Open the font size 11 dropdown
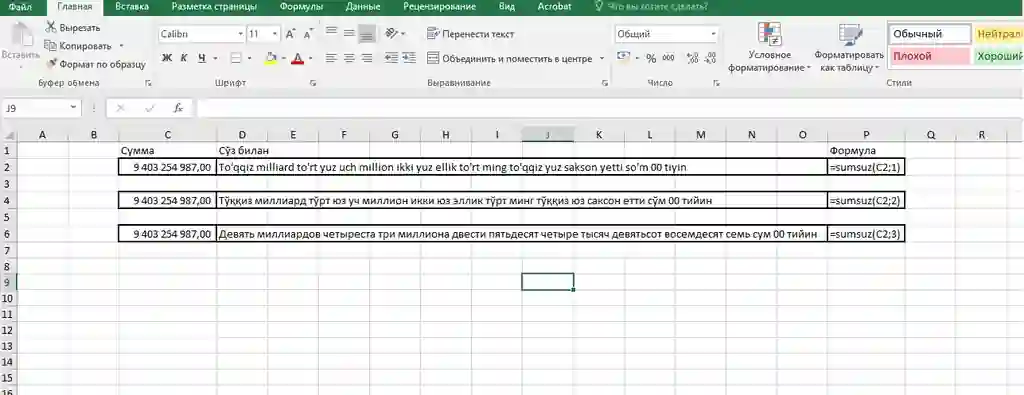This screenshot has width=1024, height=395. tap(275, 34)
